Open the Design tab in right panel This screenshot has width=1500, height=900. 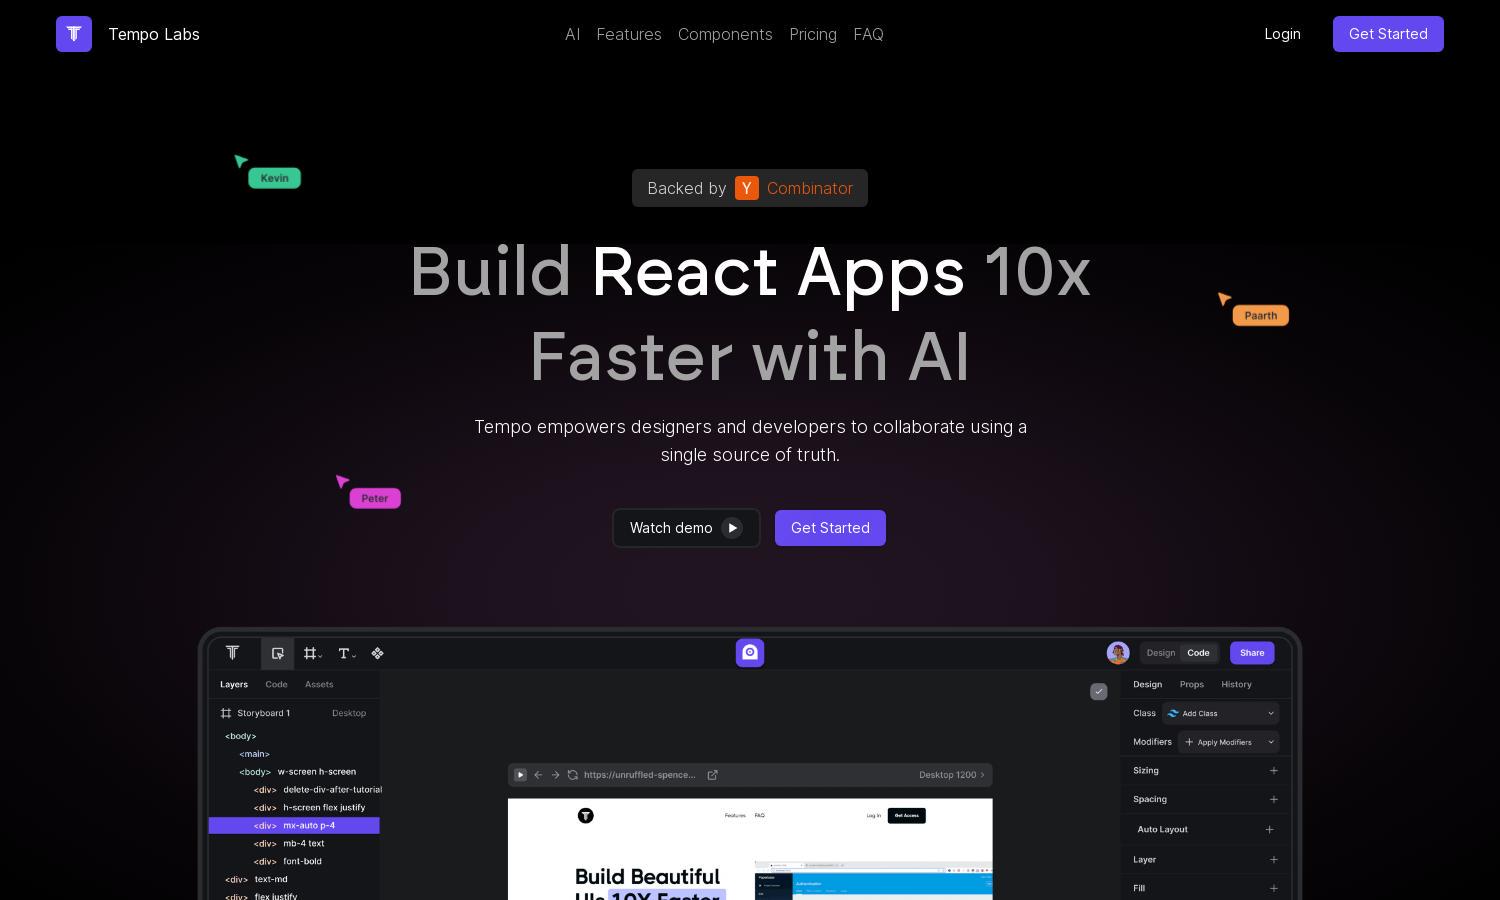pyautogui.click(x=1147, y=685)
